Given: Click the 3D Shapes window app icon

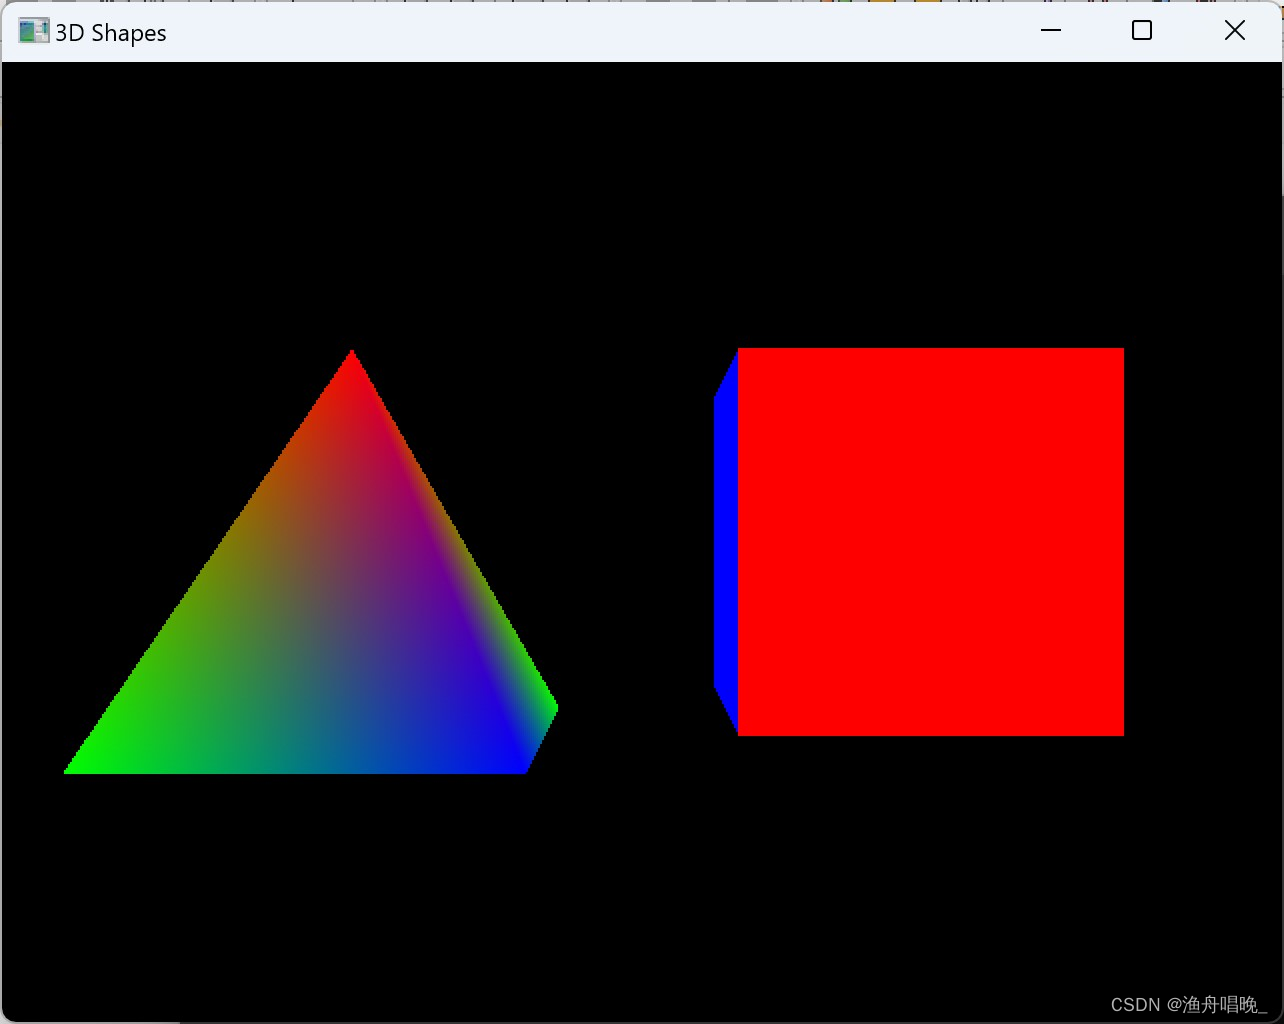Looking at the screenshot, I should pos(34,31).
